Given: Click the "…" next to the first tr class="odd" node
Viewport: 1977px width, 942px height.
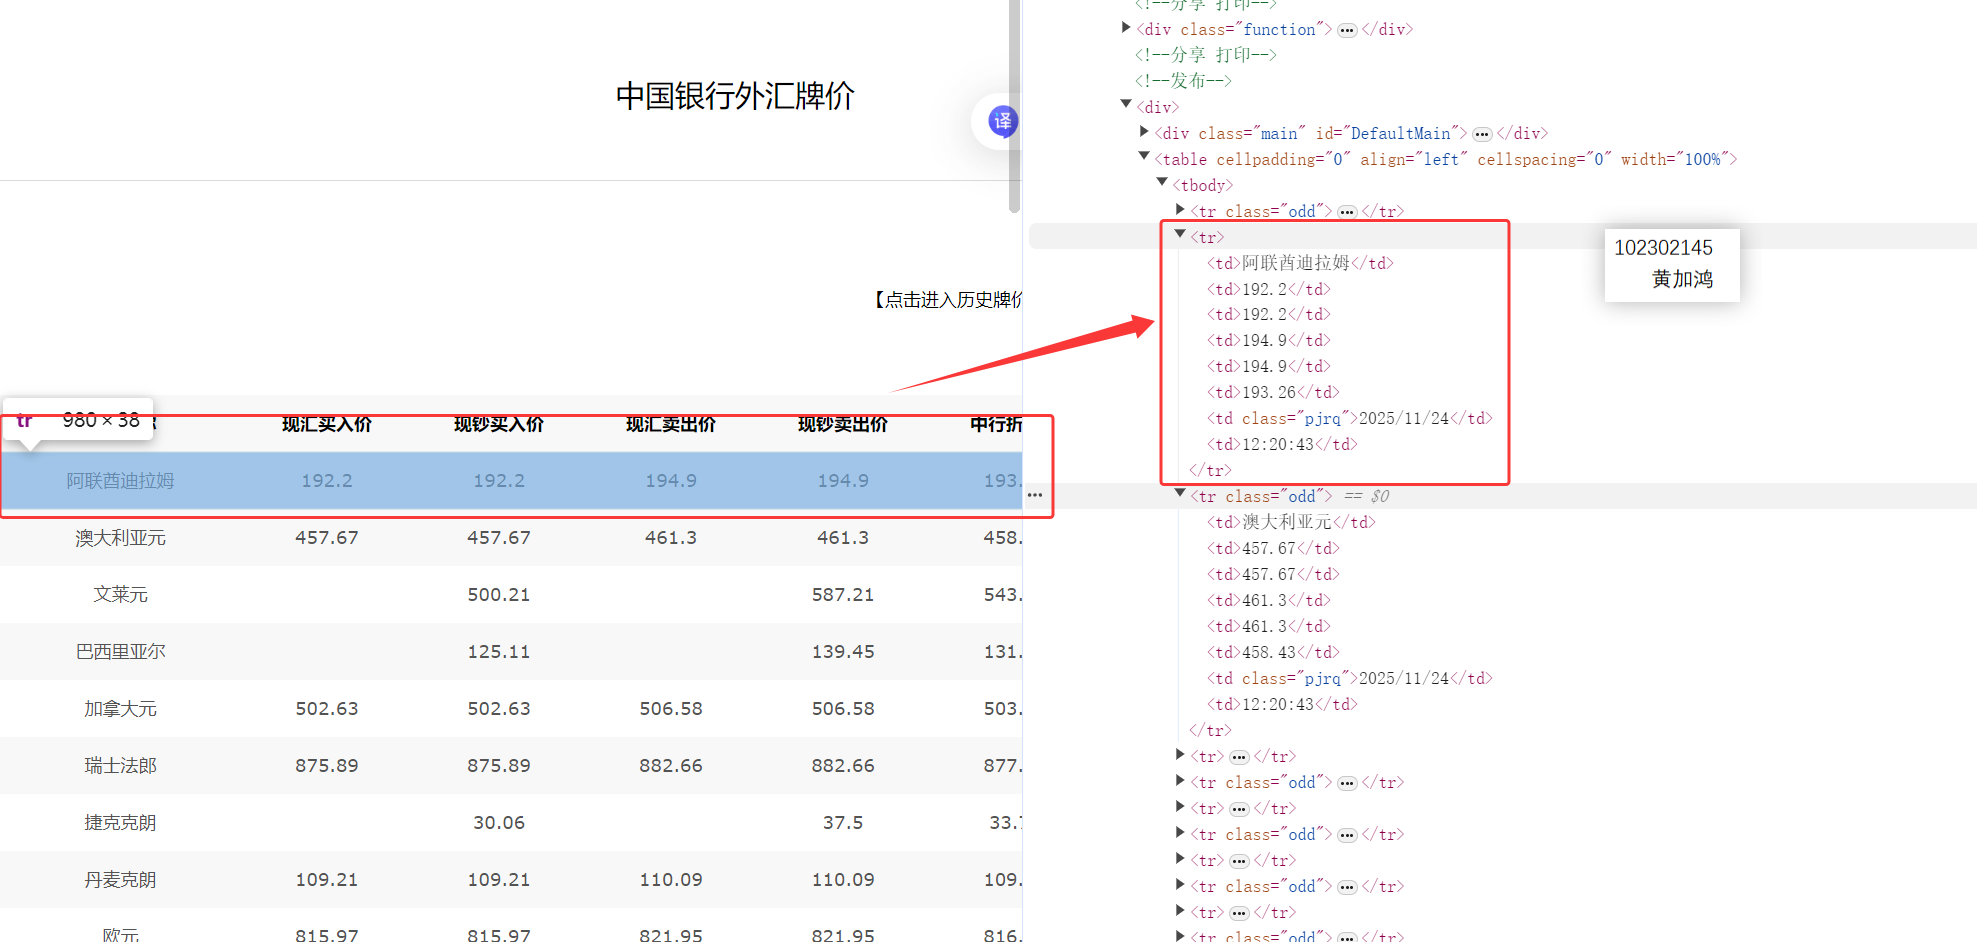Looking at the screenshot, I should pyautogui.click(x=1347, y=211).
